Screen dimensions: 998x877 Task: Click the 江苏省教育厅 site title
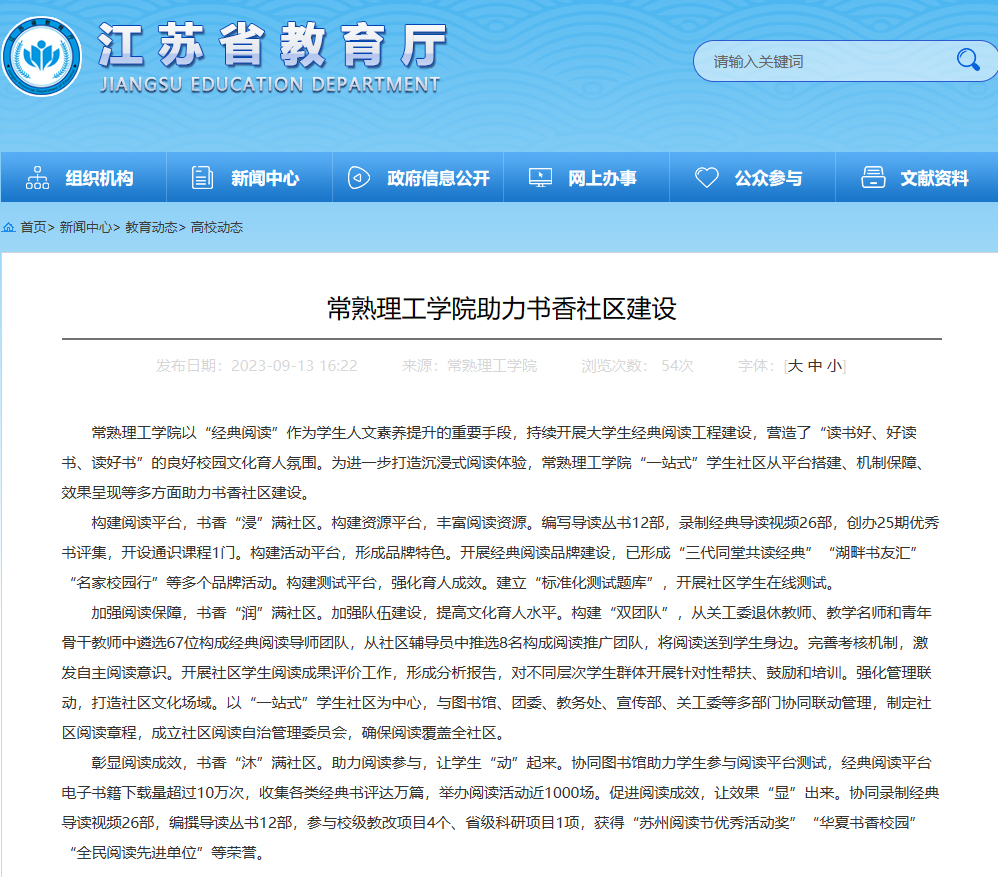272,45
